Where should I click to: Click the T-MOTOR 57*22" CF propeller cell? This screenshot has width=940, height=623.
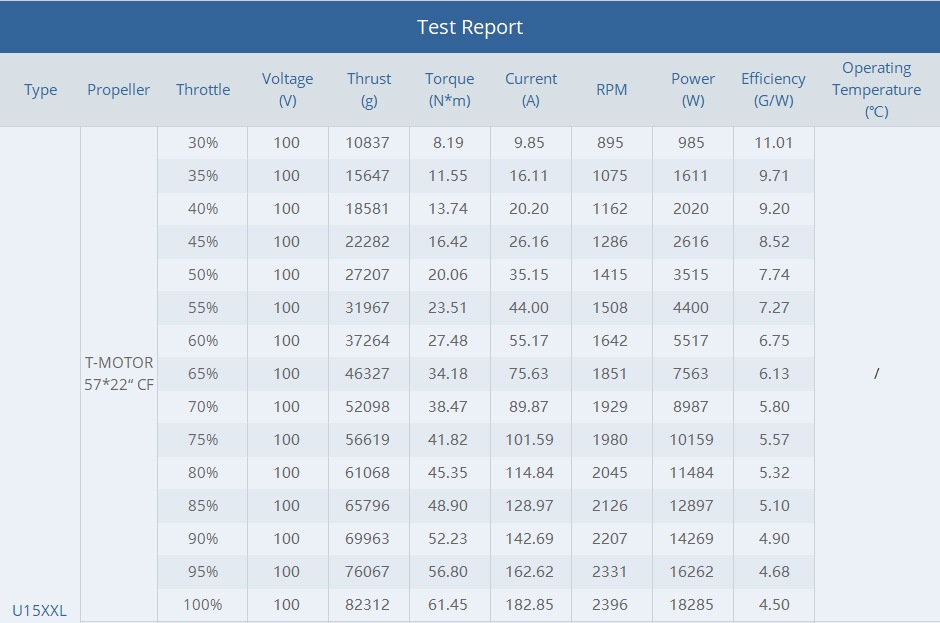tap(119, 373)
